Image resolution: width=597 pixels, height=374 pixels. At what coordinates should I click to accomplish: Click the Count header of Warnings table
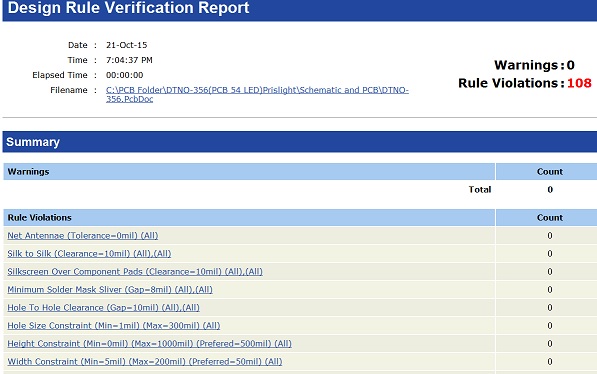tap(550, 171)
